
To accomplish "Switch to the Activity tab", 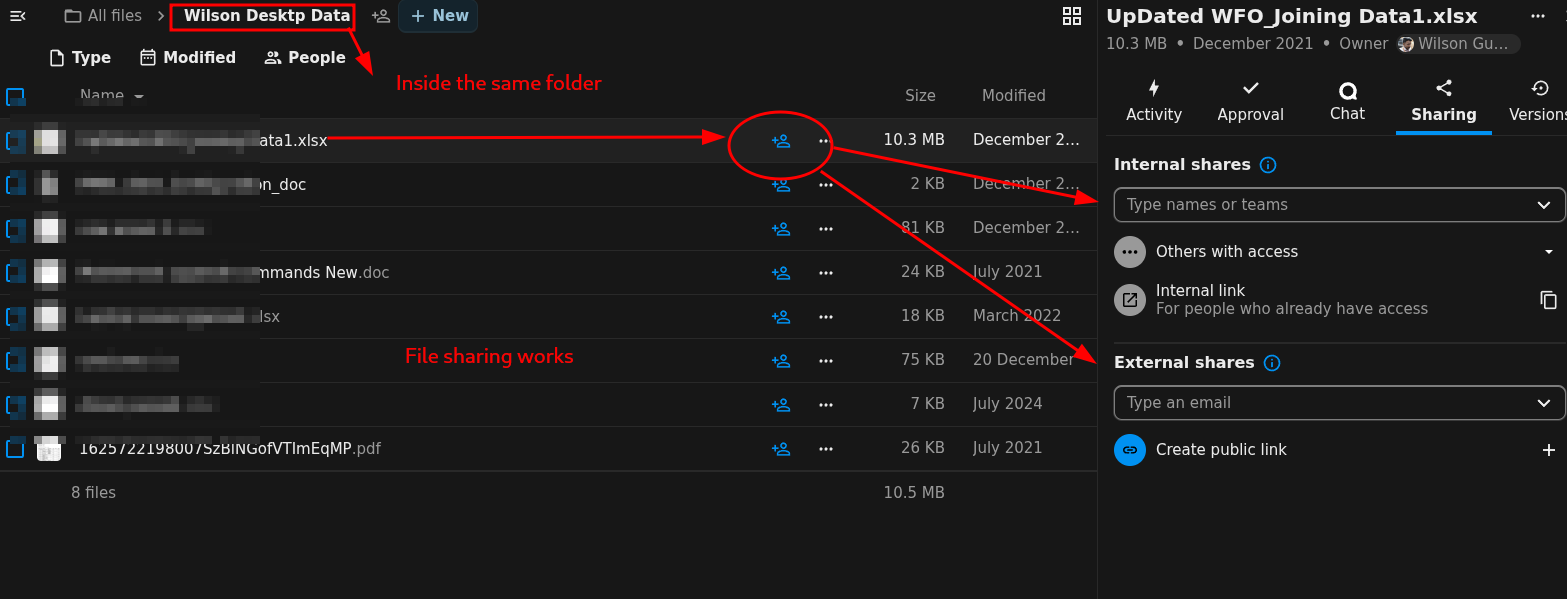I will click(x=1153, y=101).
